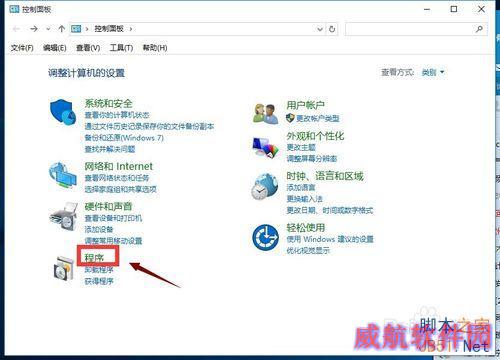
Task: Click 更改主题 link
Action: point(301,147)
